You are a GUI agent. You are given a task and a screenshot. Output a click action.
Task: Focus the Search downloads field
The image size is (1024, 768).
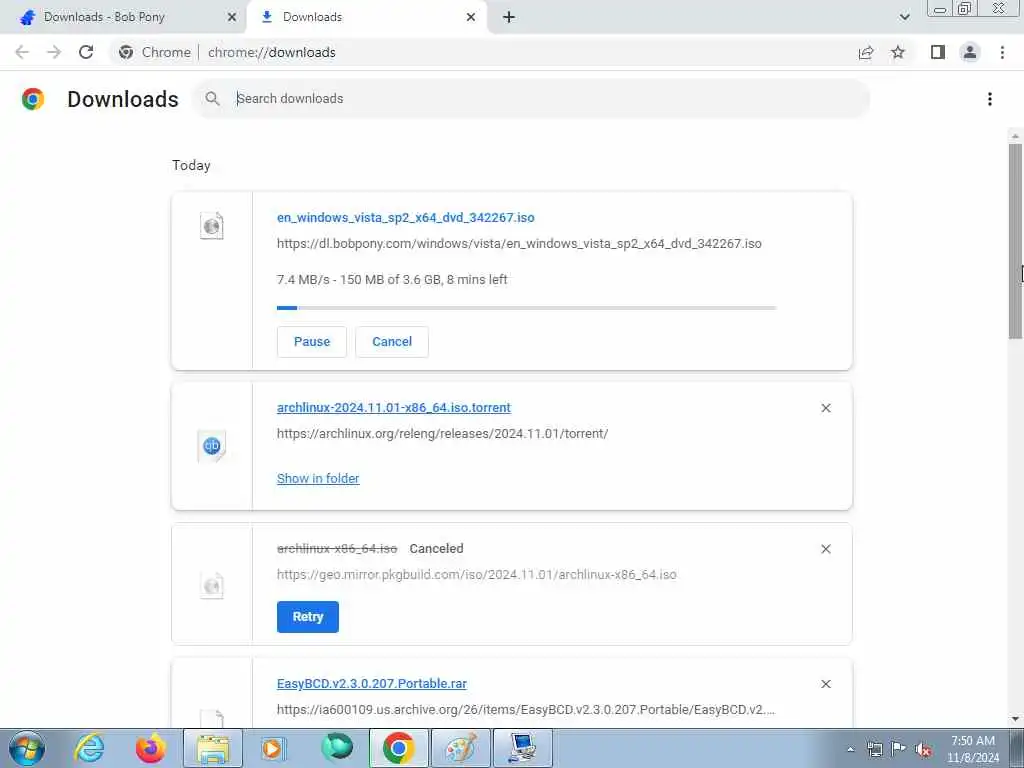pyautogui.click(x=530, y=99)
